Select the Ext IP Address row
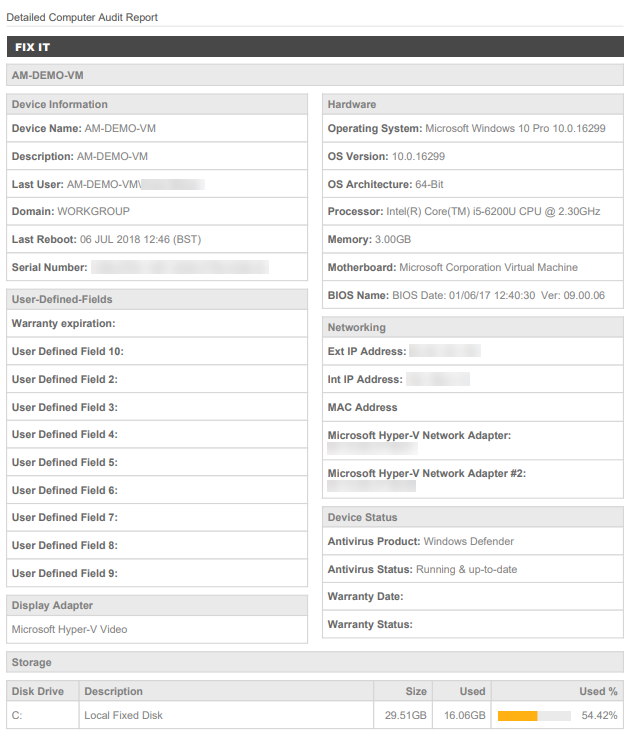 pos(473,352)
